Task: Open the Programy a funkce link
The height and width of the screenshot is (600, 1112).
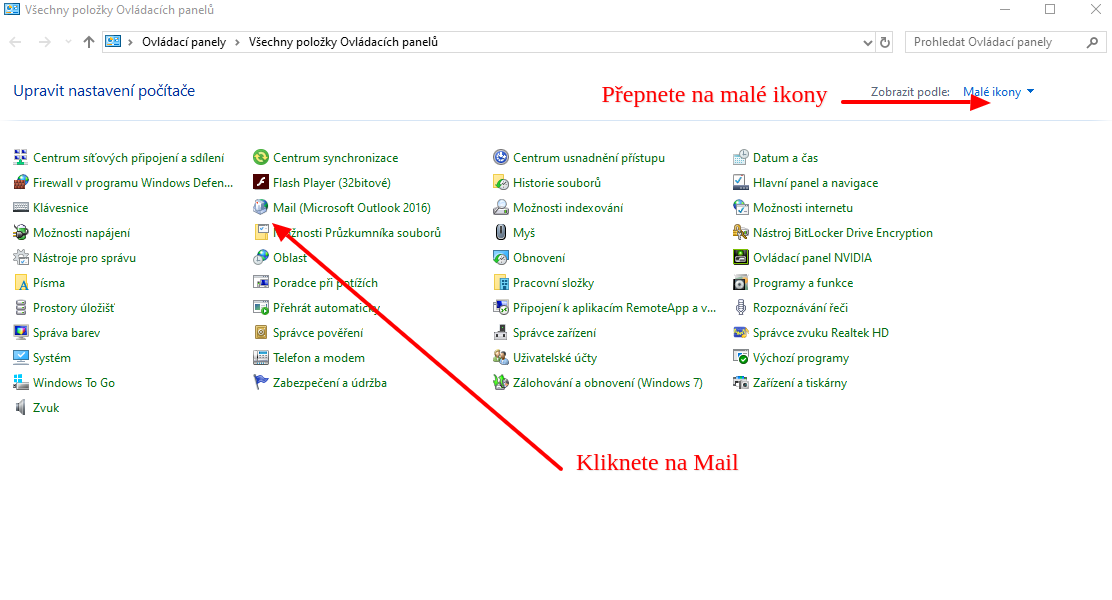Action: point(802,283)
